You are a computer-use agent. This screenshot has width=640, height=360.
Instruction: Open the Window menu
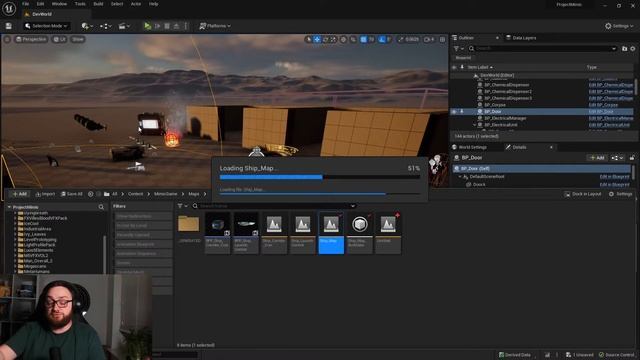(59, 4)
